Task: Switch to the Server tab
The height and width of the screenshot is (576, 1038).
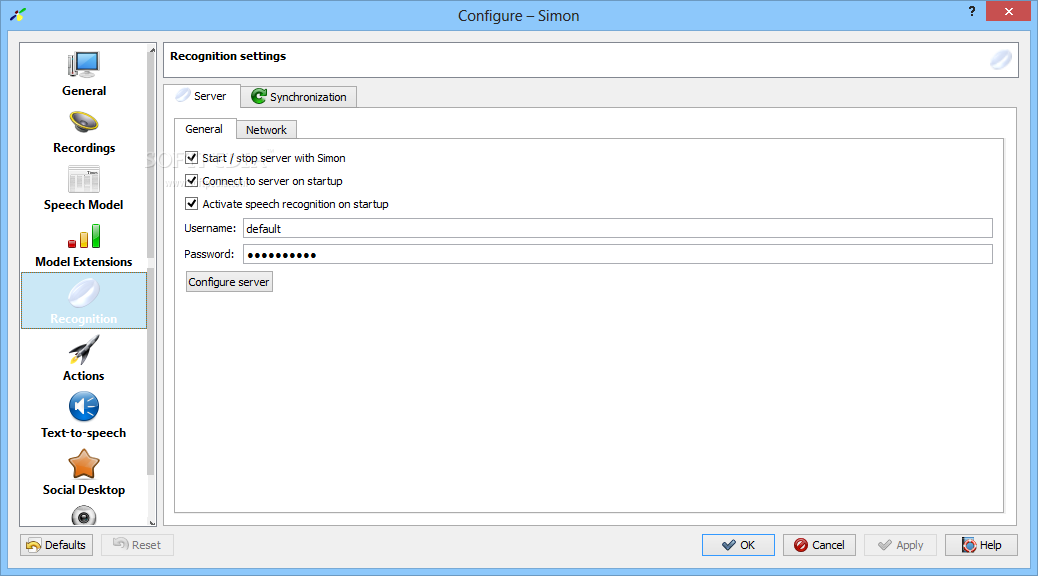Action: click(201, 96)
